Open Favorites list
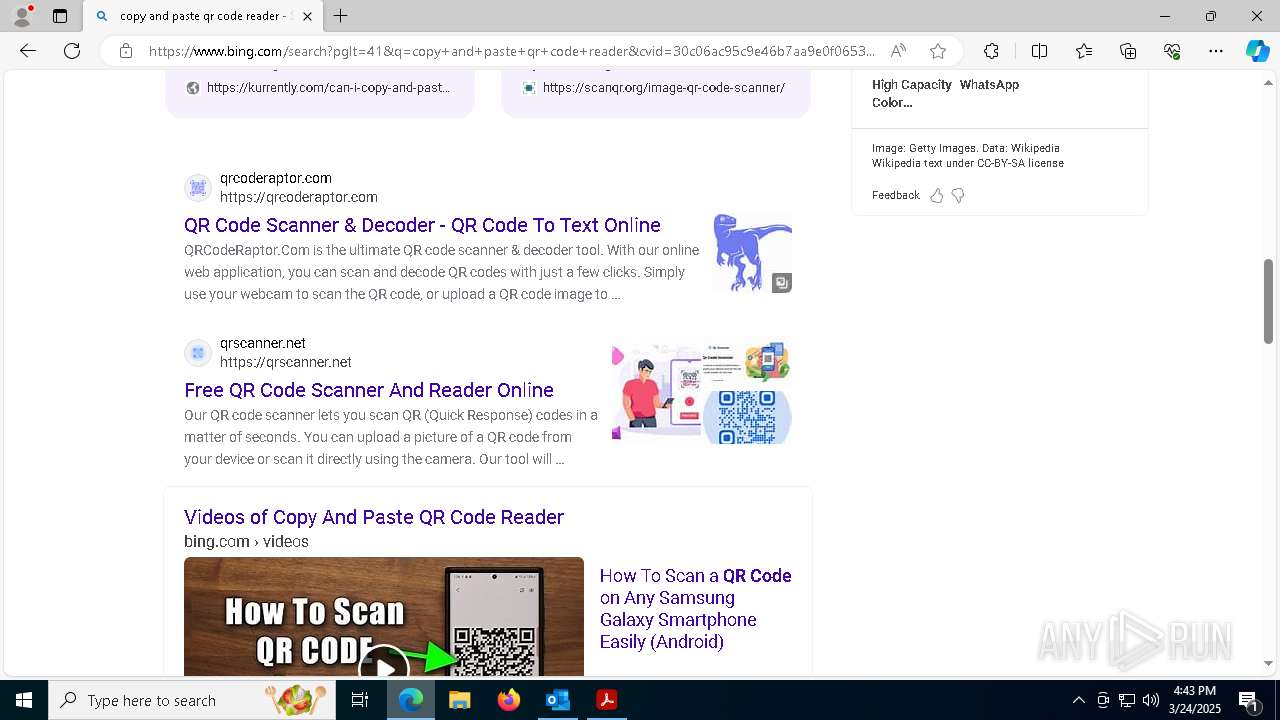Viewport: 1280px width, 720px height. [x=1084, y=51]
